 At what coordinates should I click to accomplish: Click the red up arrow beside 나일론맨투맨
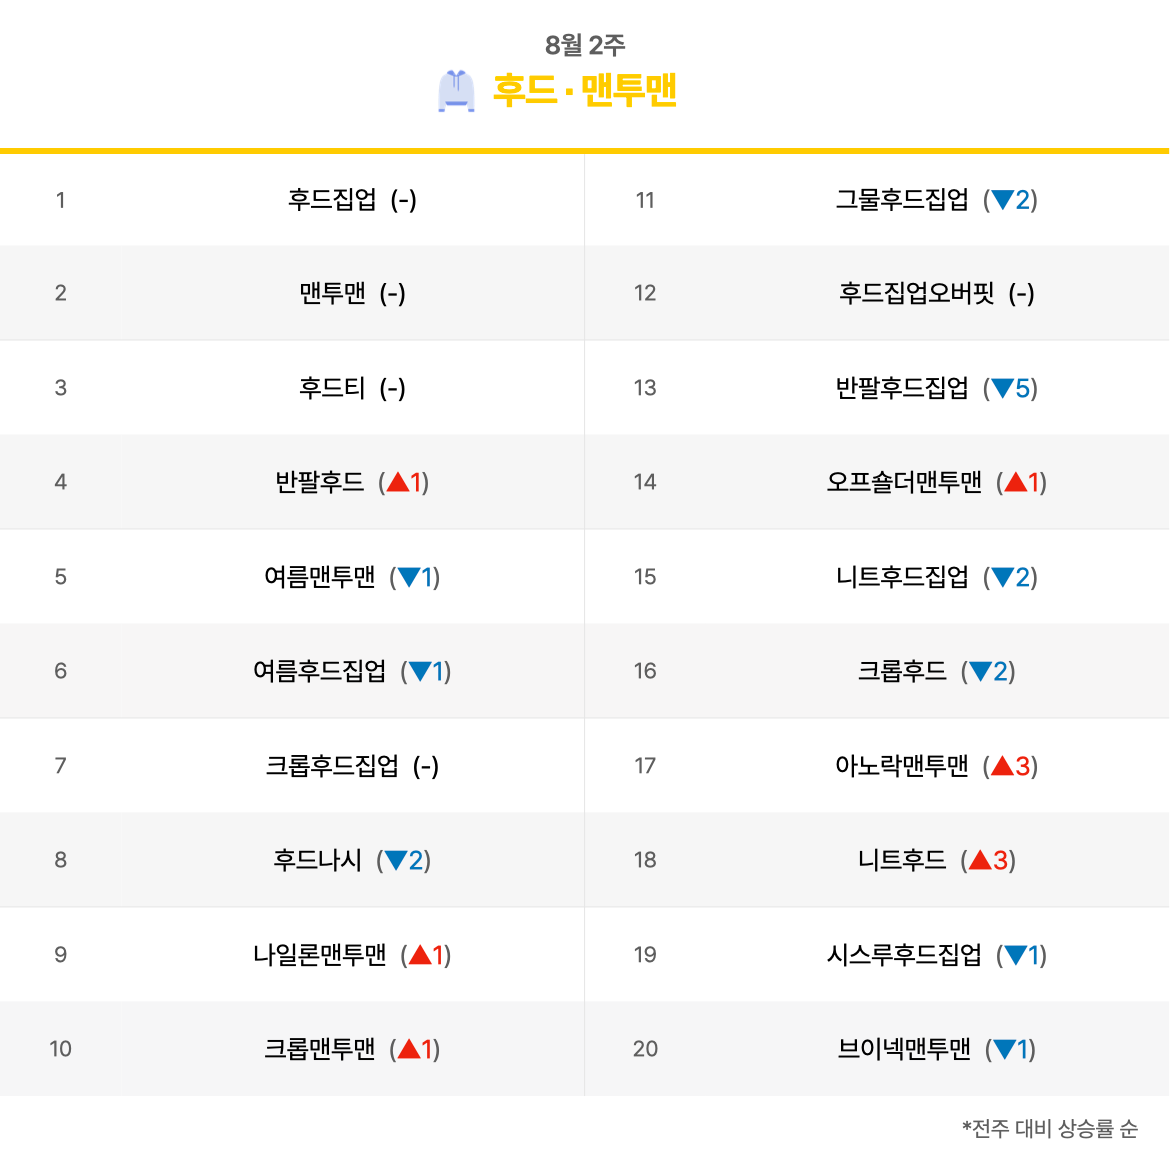[x=420, y=954]
